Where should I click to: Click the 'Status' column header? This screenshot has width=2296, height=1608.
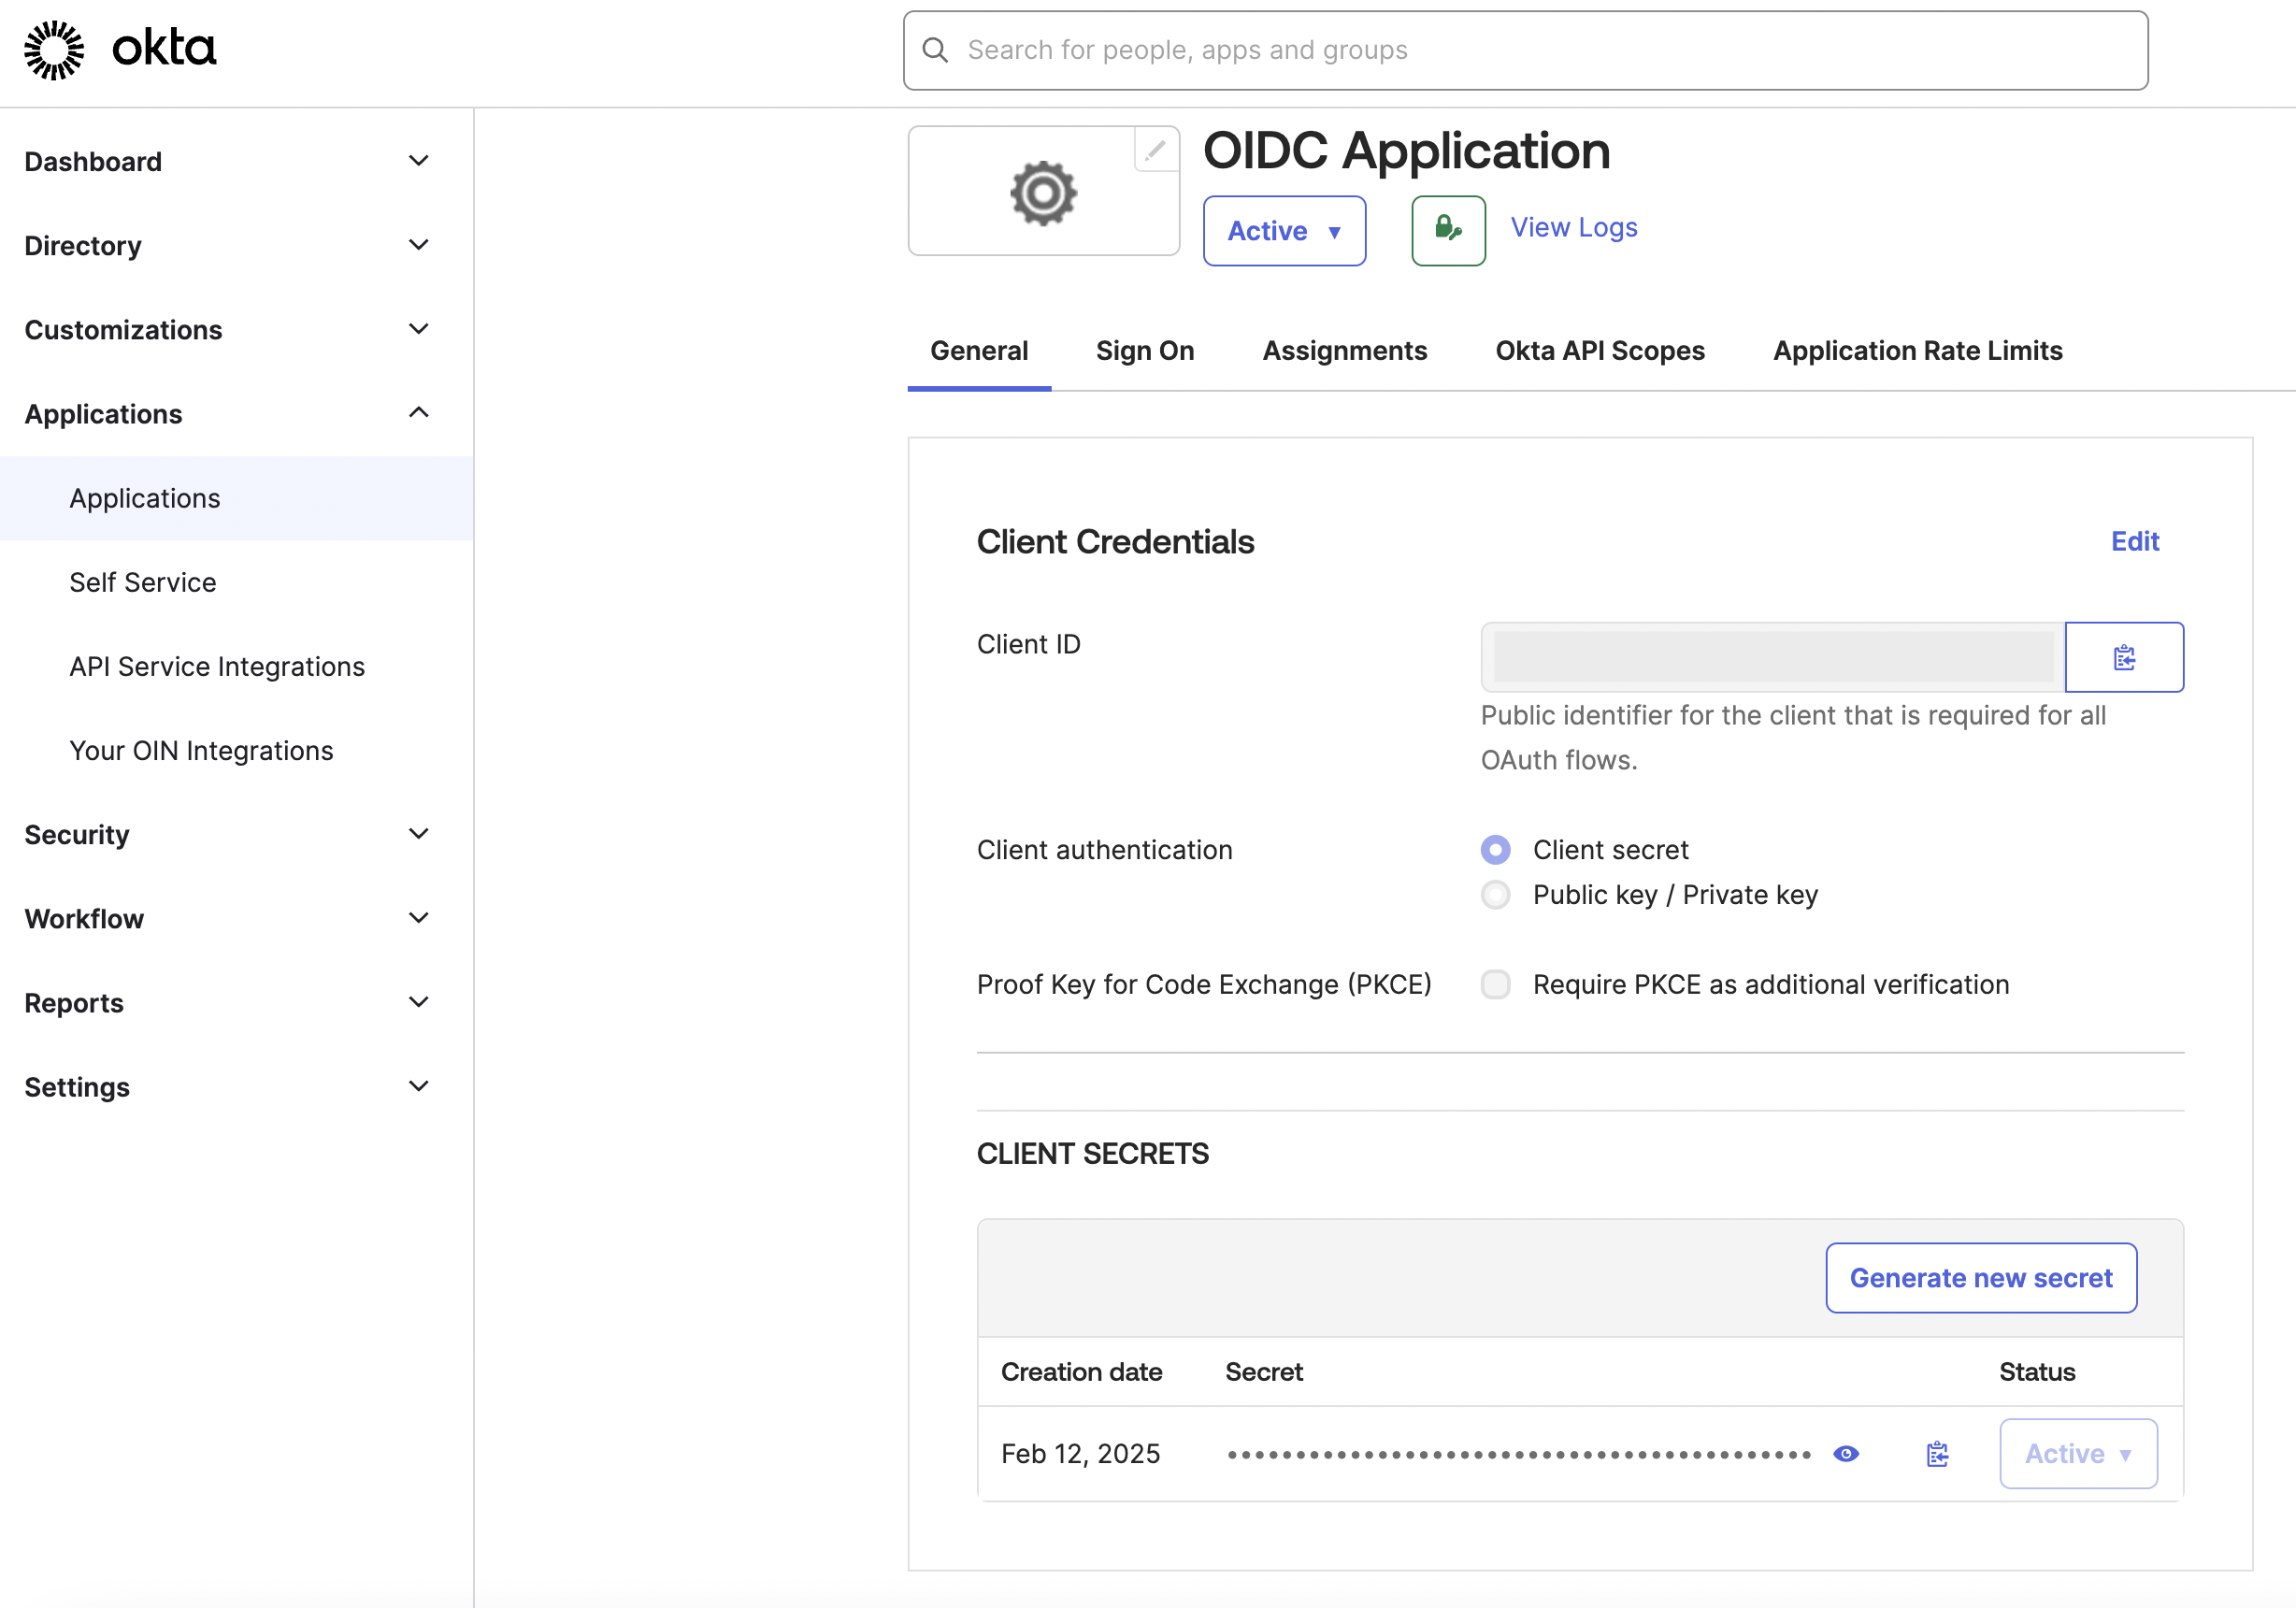2037,1372
